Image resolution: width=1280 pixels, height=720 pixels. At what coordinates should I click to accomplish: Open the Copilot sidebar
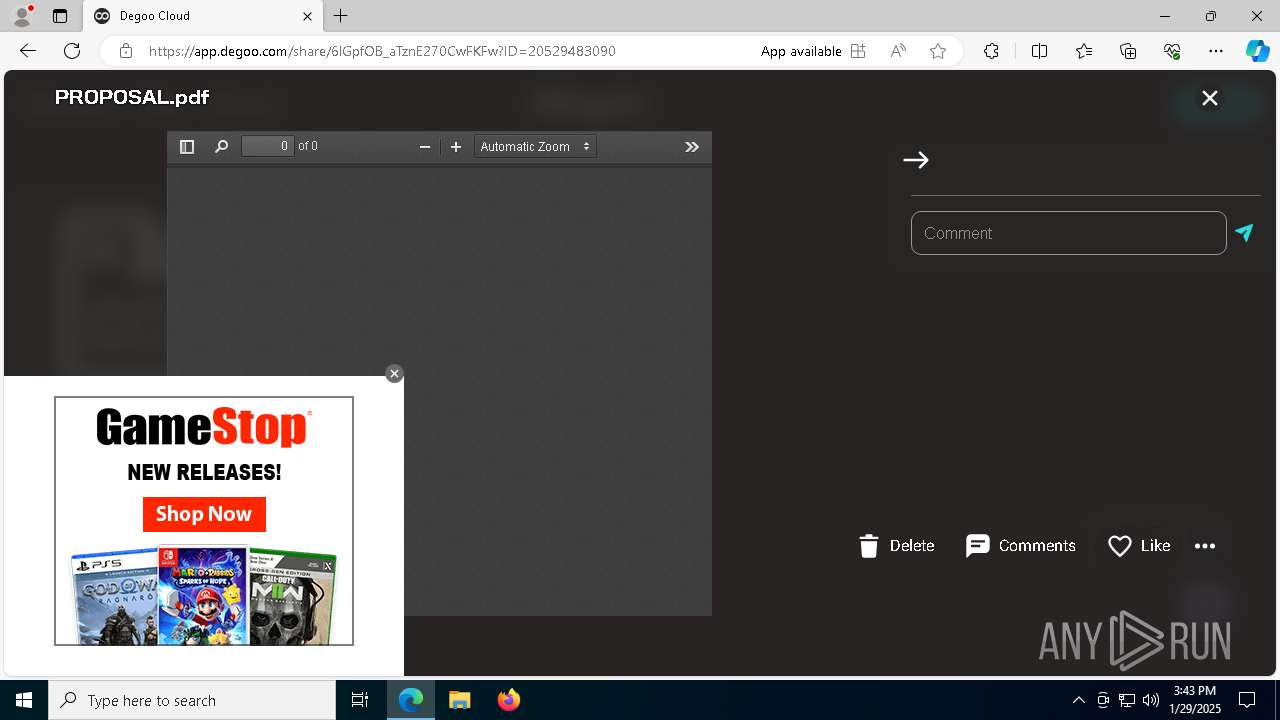tap(1257, 51)
